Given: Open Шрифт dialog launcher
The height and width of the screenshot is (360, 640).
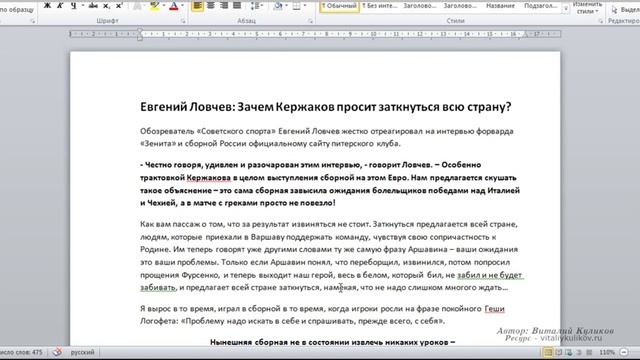Looking at the screenshot, I should (x=183, y=21).
